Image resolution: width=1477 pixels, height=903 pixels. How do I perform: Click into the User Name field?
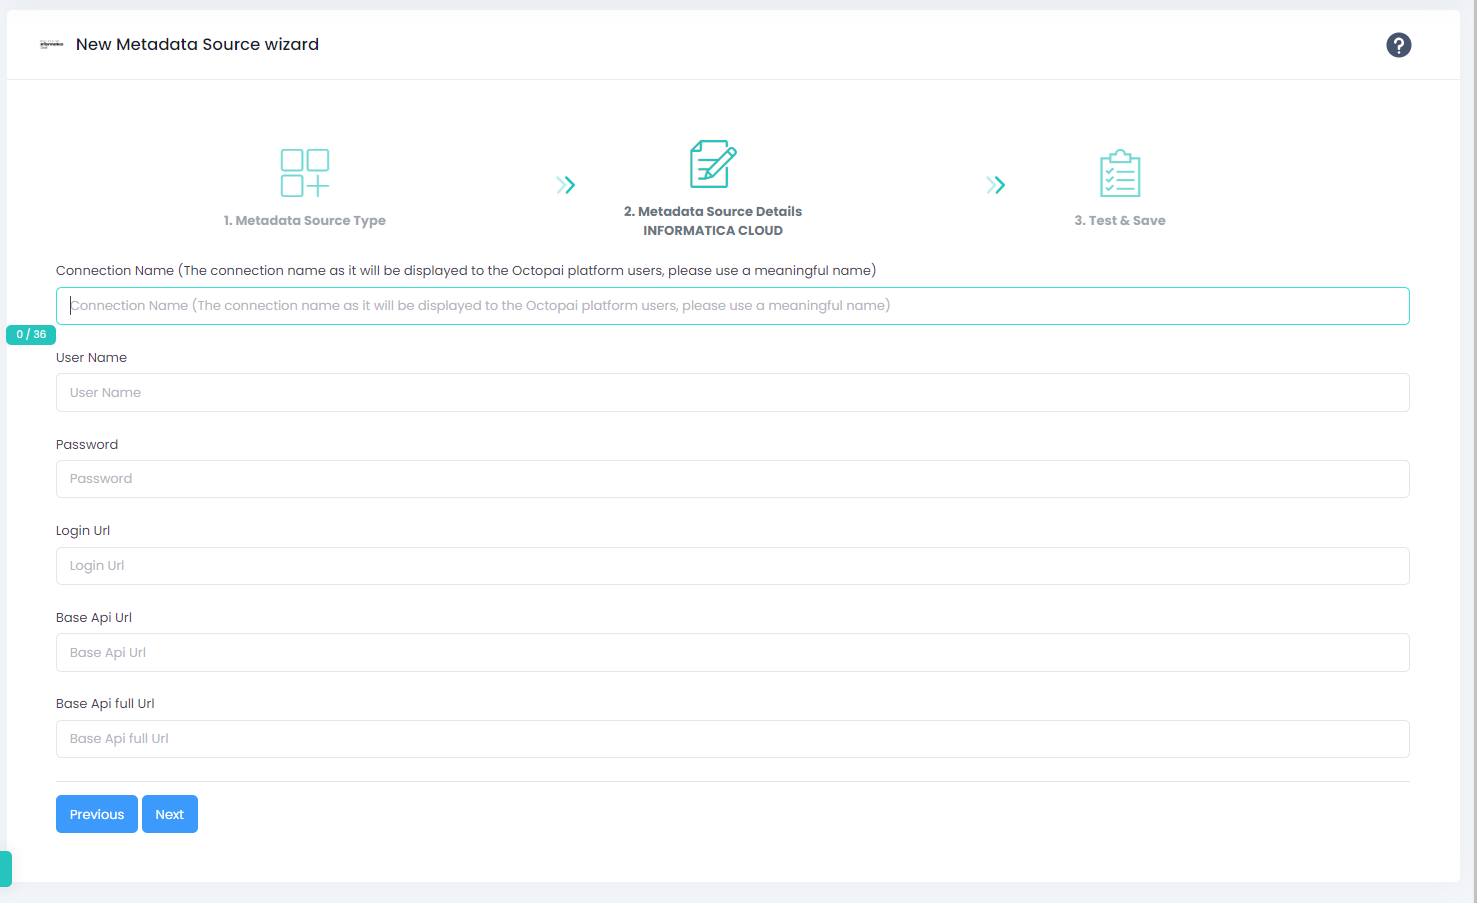732,393
